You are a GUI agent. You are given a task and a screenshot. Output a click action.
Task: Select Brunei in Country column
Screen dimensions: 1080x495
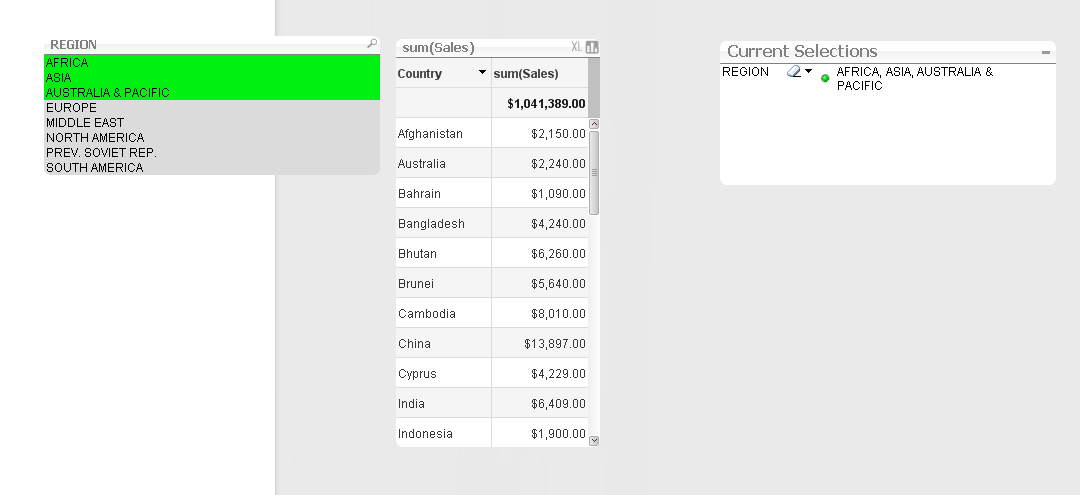click(444, 283)
